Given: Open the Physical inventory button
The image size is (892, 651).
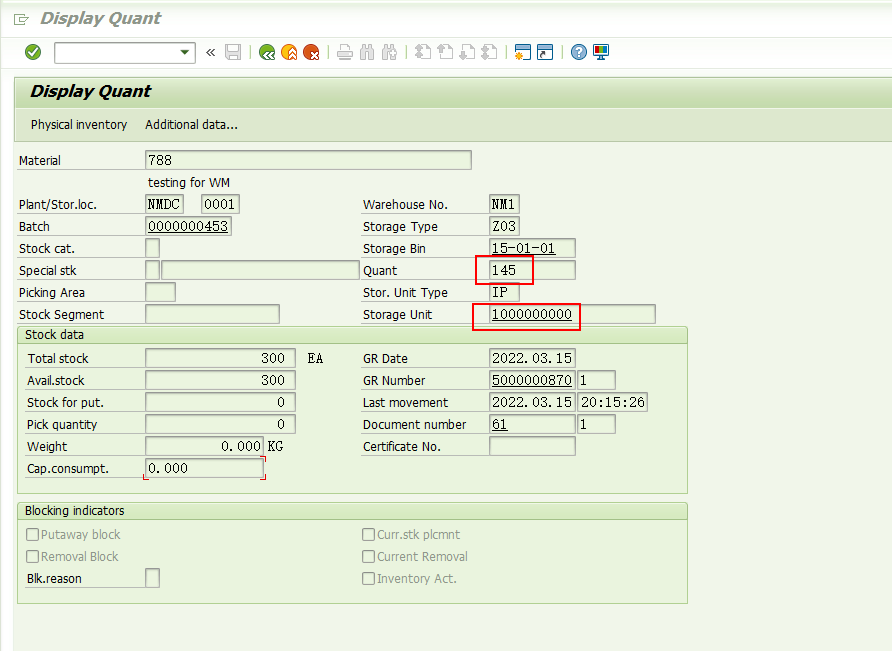Looking at the screenshot, I should tap(79, 125).
